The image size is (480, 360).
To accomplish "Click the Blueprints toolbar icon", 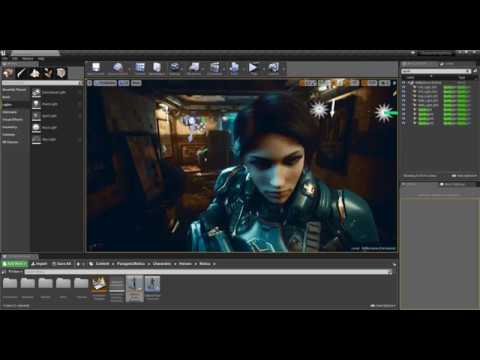I will 194,69.
